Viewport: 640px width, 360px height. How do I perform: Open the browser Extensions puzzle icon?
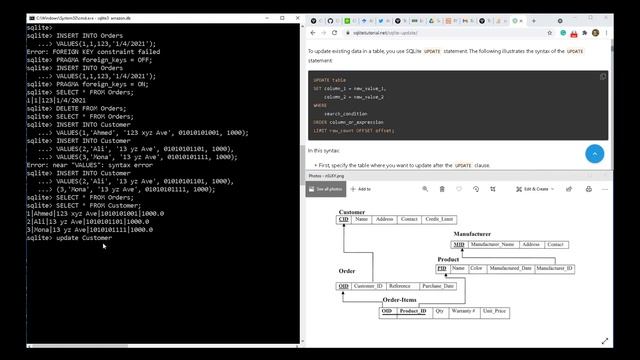click(x=584, y=33)
